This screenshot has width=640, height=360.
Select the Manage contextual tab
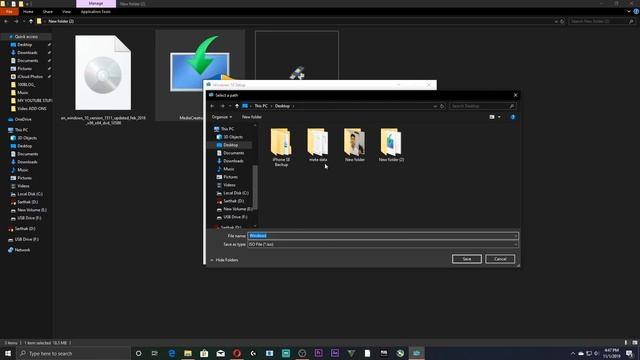coord(96,4)
